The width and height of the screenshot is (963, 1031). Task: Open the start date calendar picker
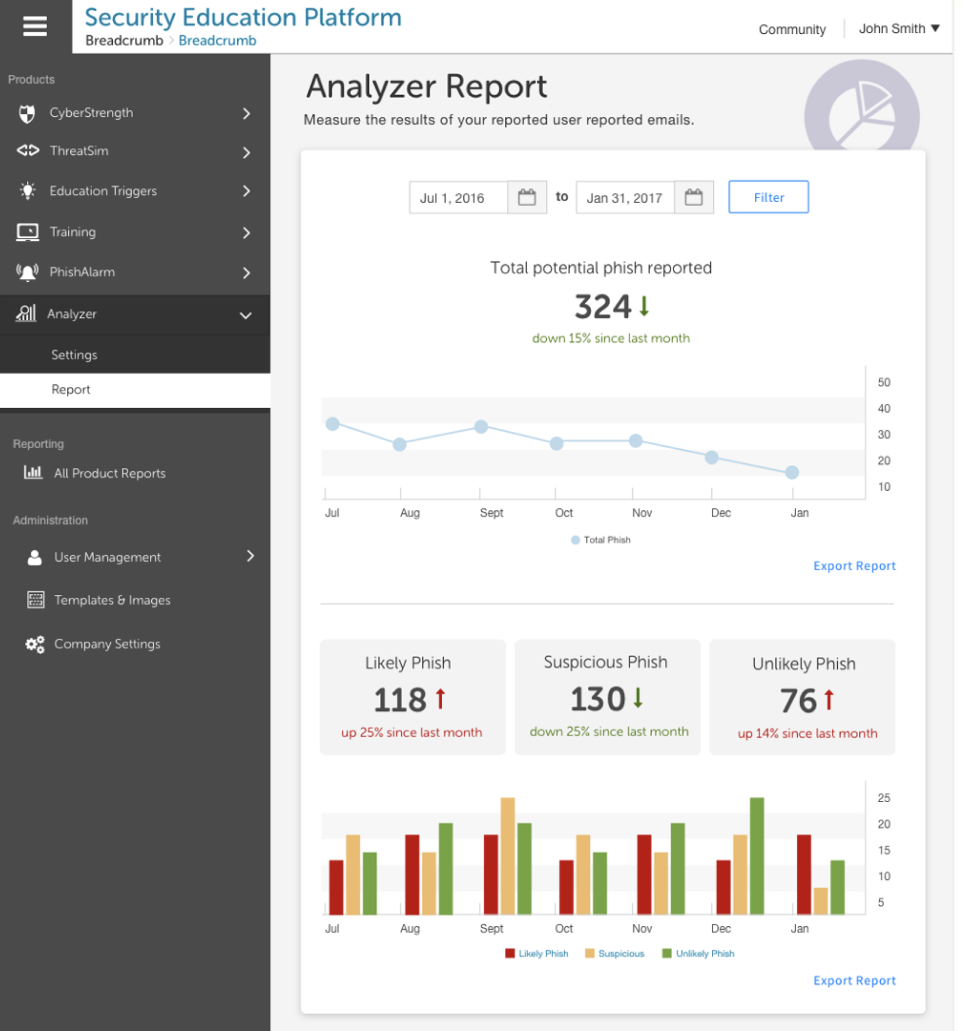pos(527,198)
